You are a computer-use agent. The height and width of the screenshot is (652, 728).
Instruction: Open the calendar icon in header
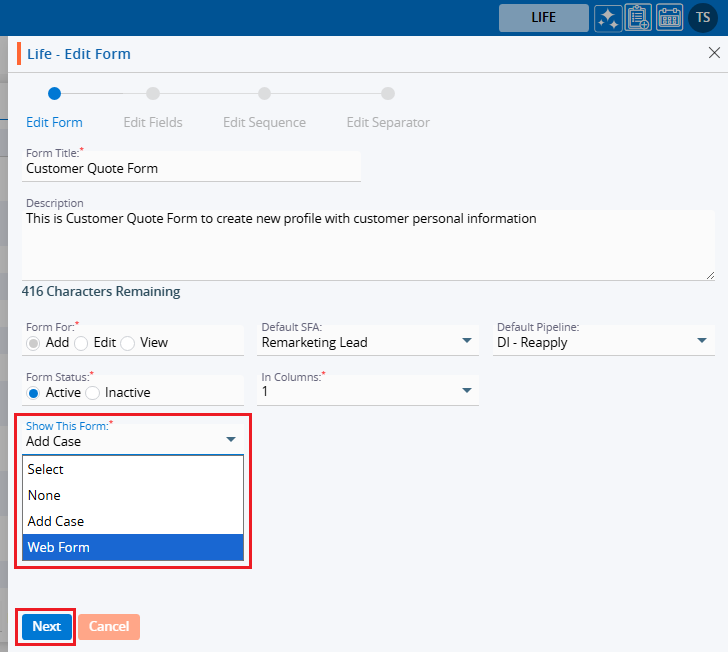(669, 18)
